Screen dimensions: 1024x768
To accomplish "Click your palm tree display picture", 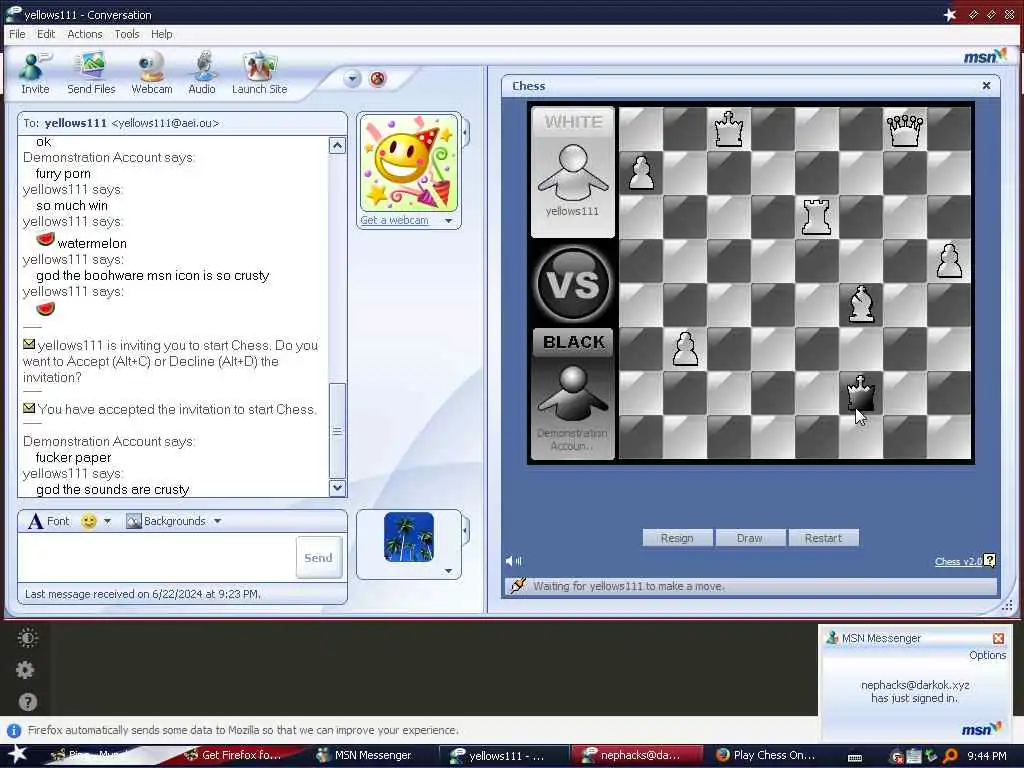I will click(409, 537).
